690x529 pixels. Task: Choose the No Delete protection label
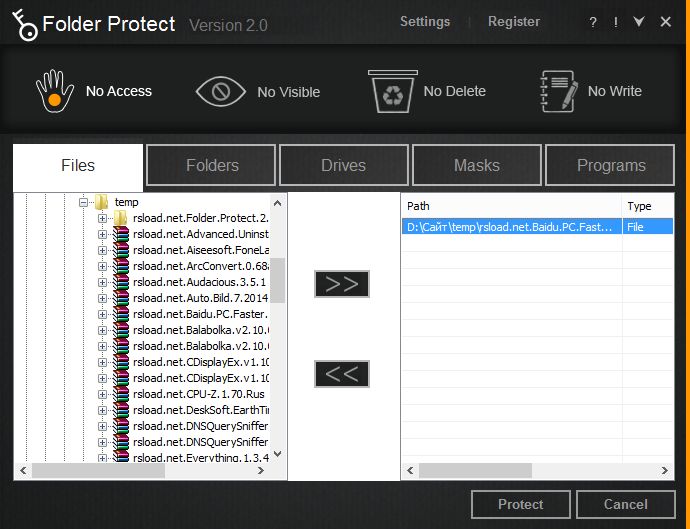pos(455,91)
